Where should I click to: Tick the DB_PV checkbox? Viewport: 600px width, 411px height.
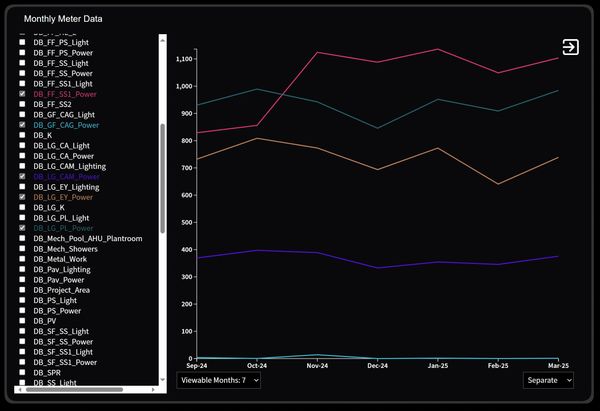tap(23, 321)
